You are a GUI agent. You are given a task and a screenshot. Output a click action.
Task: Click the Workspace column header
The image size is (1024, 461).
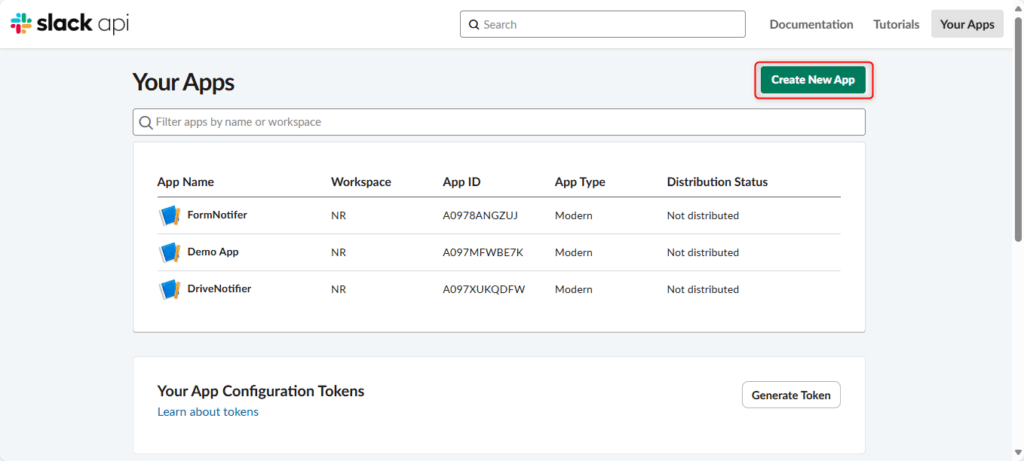tap(361, 182)
